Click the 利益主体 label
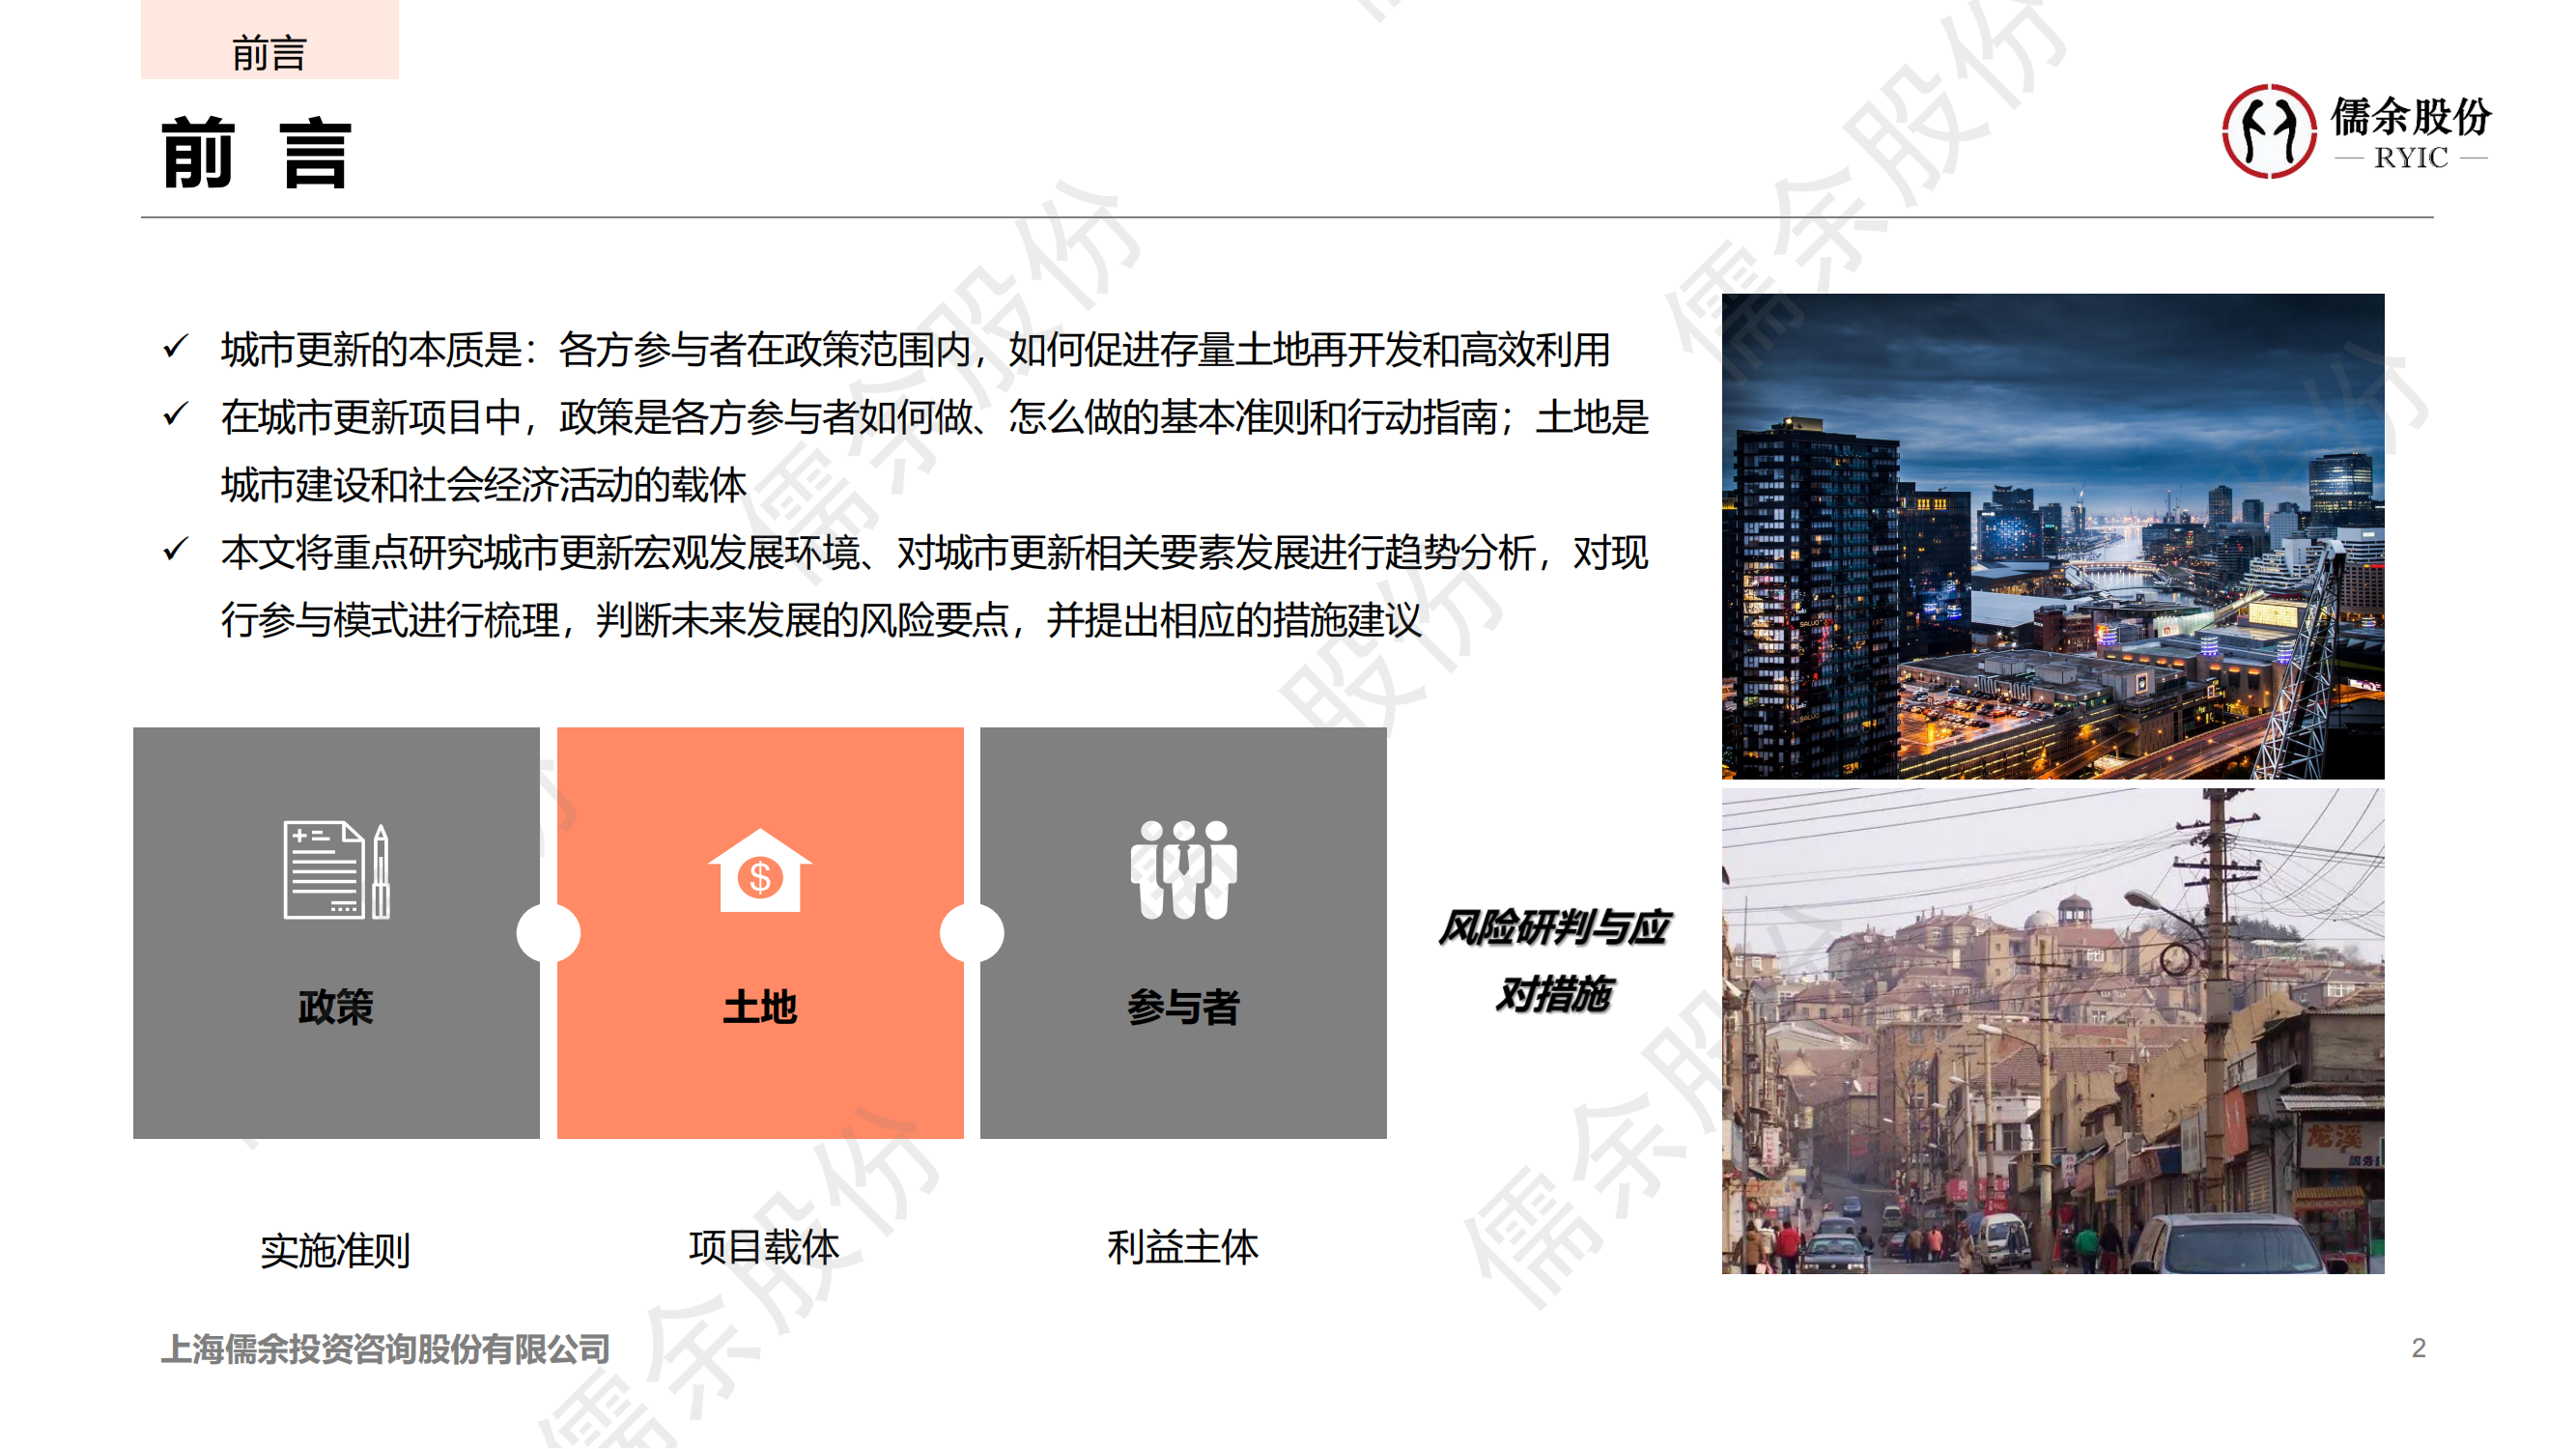 pos(1182,1247)
